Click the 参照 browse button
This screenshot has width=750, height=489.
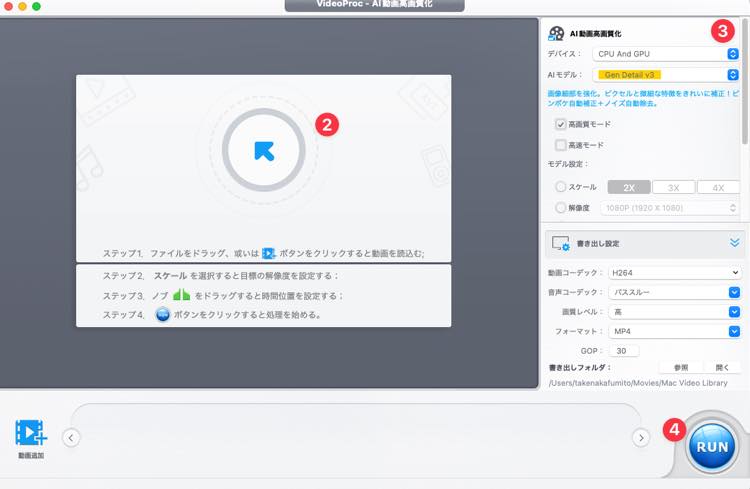(x=681, y=367)
